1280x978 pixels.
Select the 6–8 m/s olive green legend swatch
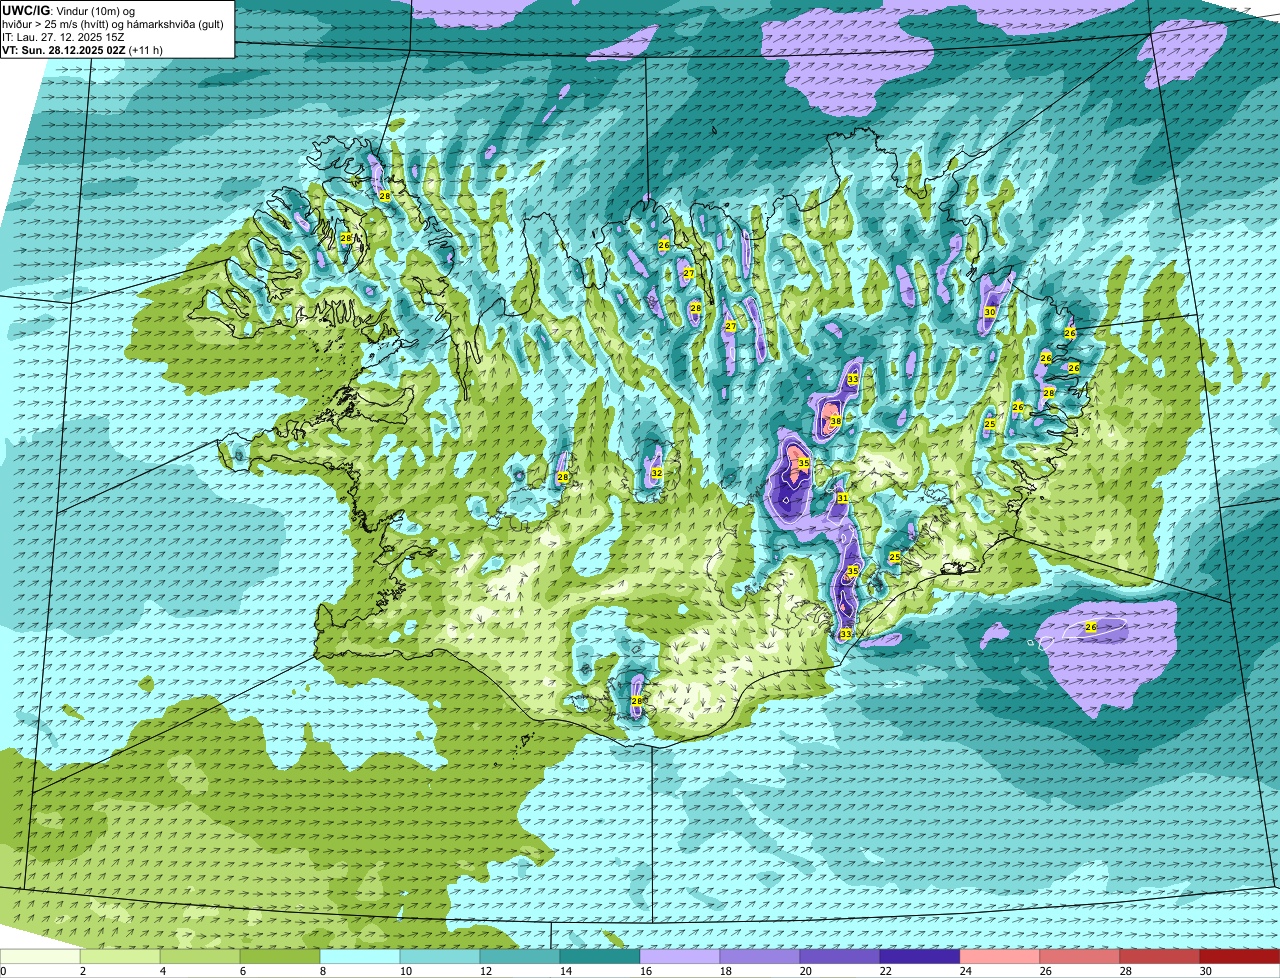click(280, 957)
